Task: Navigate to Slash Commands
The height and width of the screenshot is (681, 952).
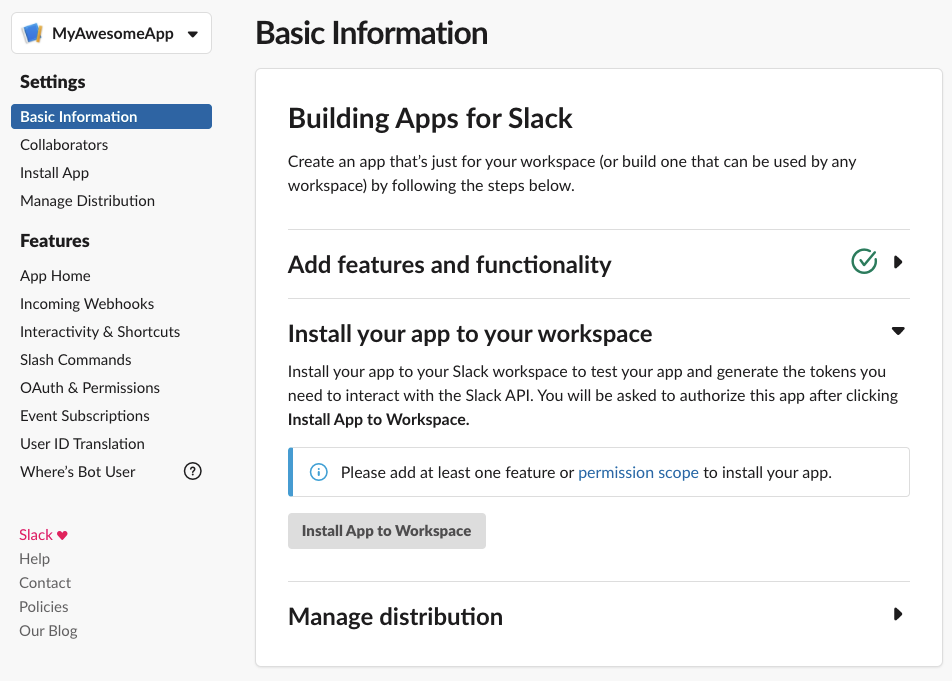Action: pos(76,360)
